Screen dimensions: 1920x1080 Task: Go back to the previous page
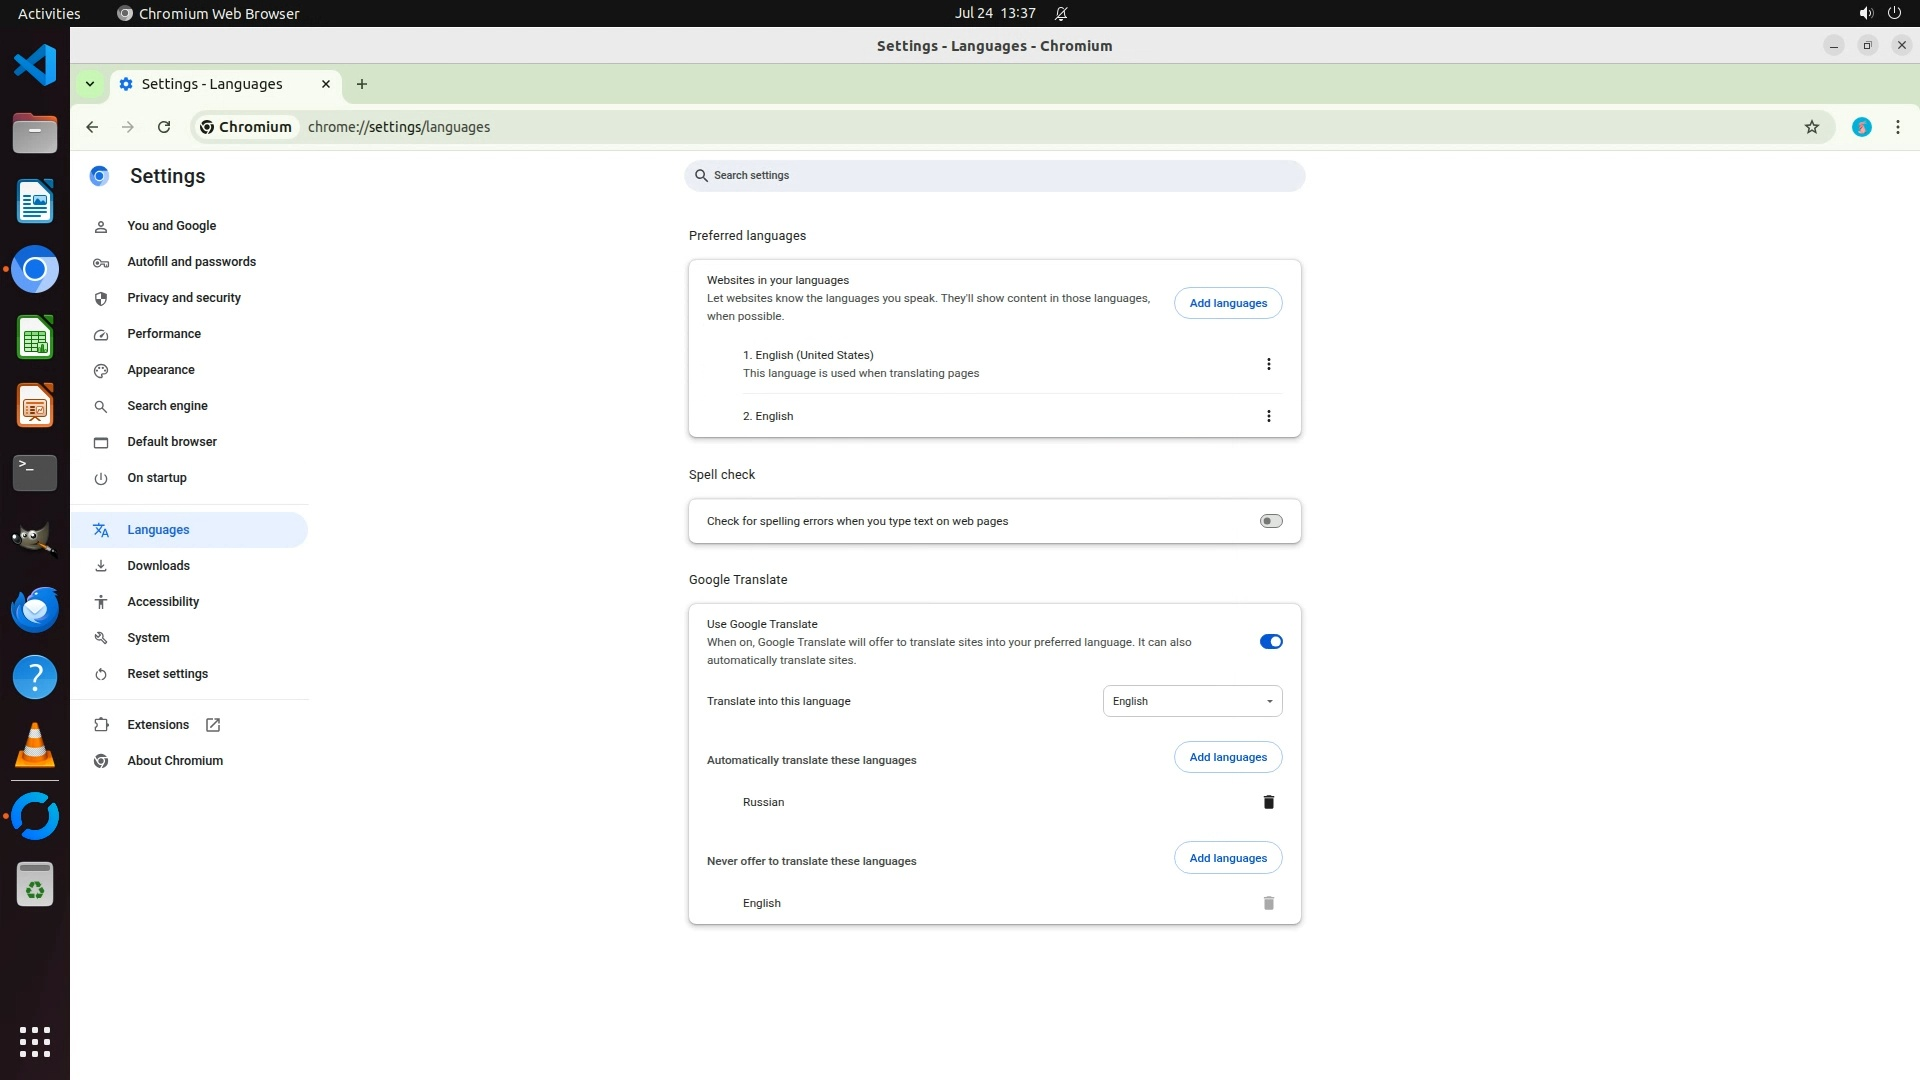click(x=92, y=127)
